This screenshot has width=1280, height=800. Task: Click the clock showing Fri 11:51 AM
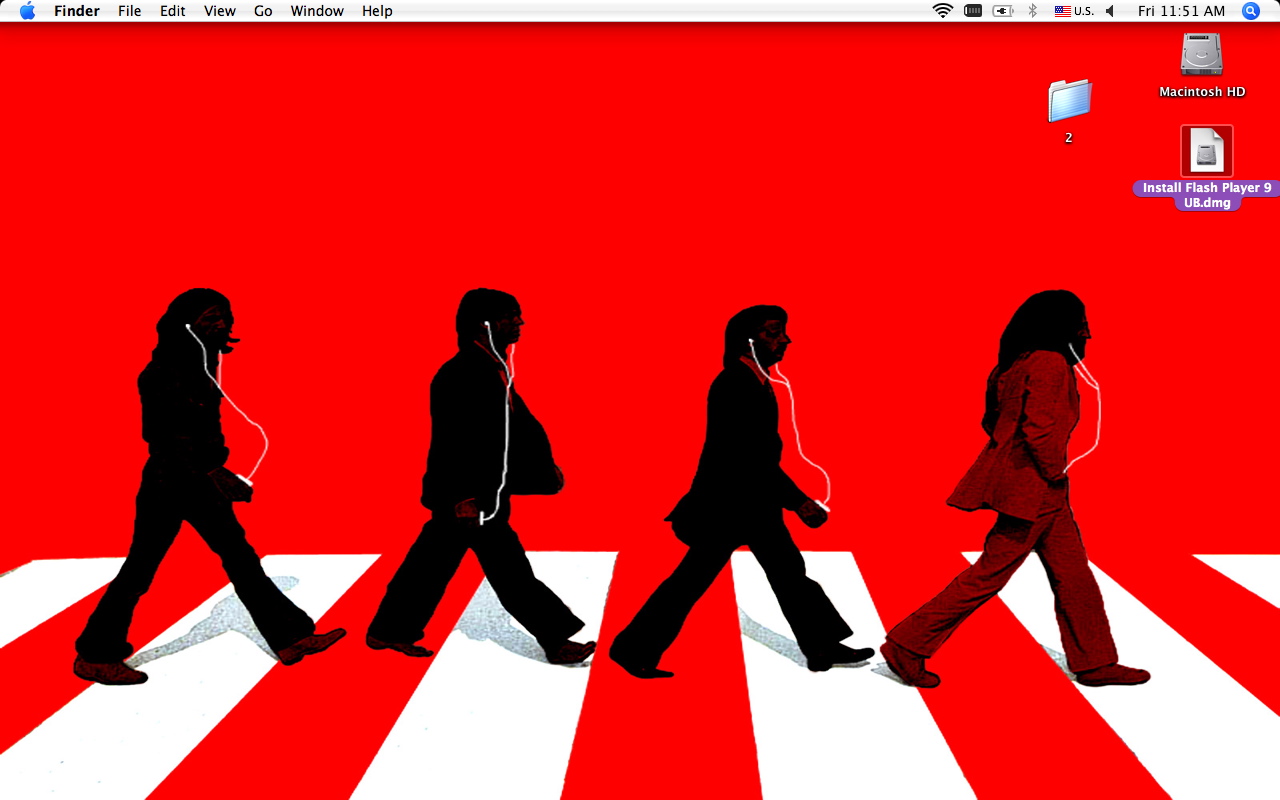point(1181,11)
